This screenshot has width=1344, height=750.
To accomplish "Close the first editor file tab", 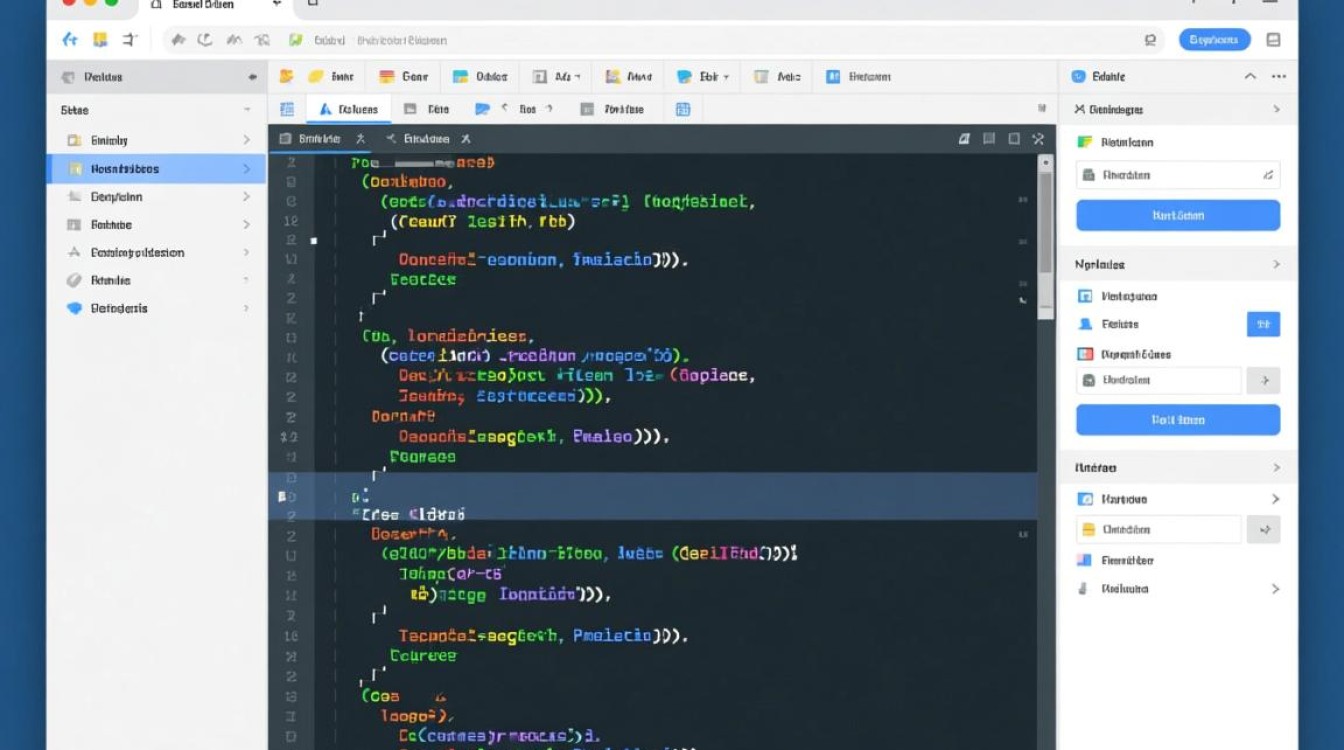I will point(360,139).
